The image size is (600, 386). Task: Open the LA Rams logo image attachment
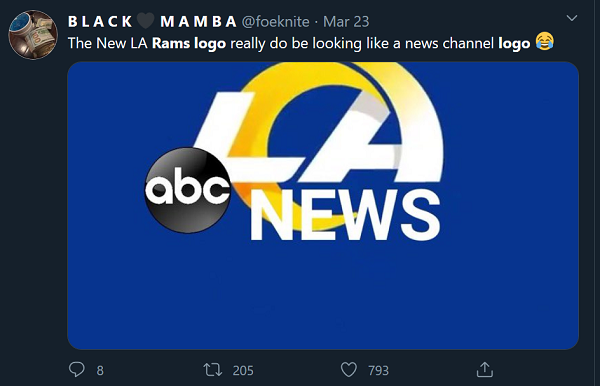[323, 206]
